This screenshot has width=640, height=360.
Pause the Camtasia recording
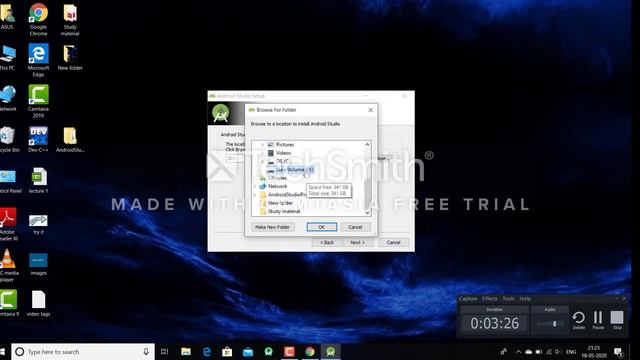pyautogui.click(x=598, y=320)
